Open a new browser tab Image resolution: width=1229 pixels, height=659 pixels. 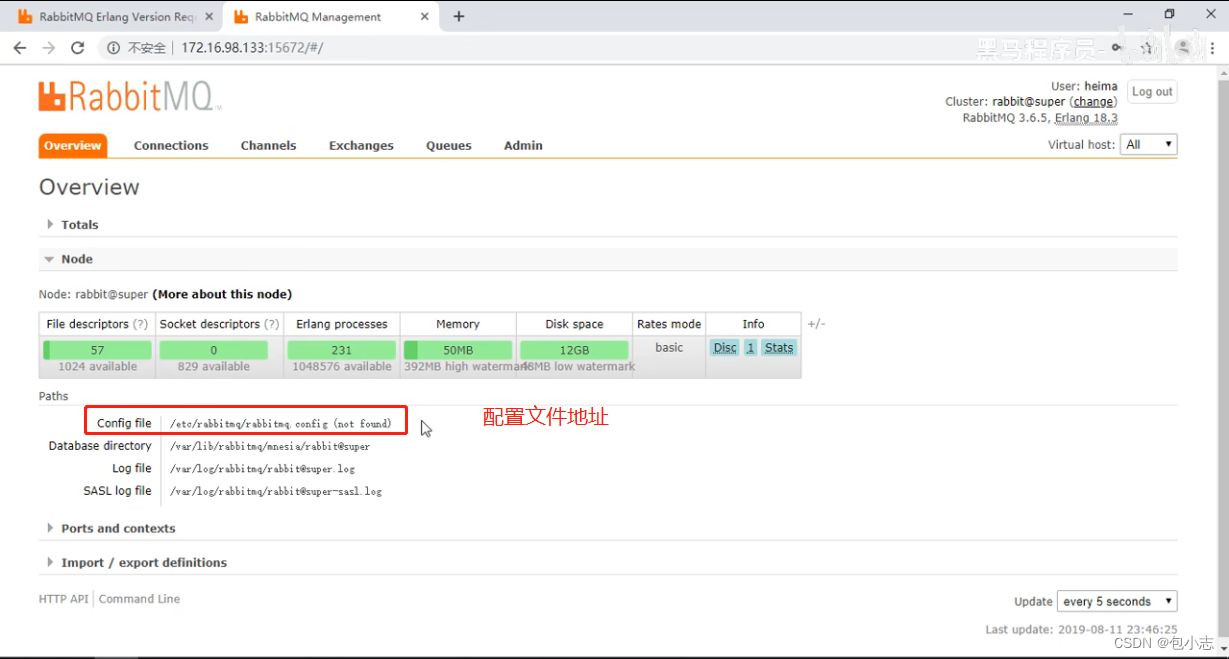[459, 17]
